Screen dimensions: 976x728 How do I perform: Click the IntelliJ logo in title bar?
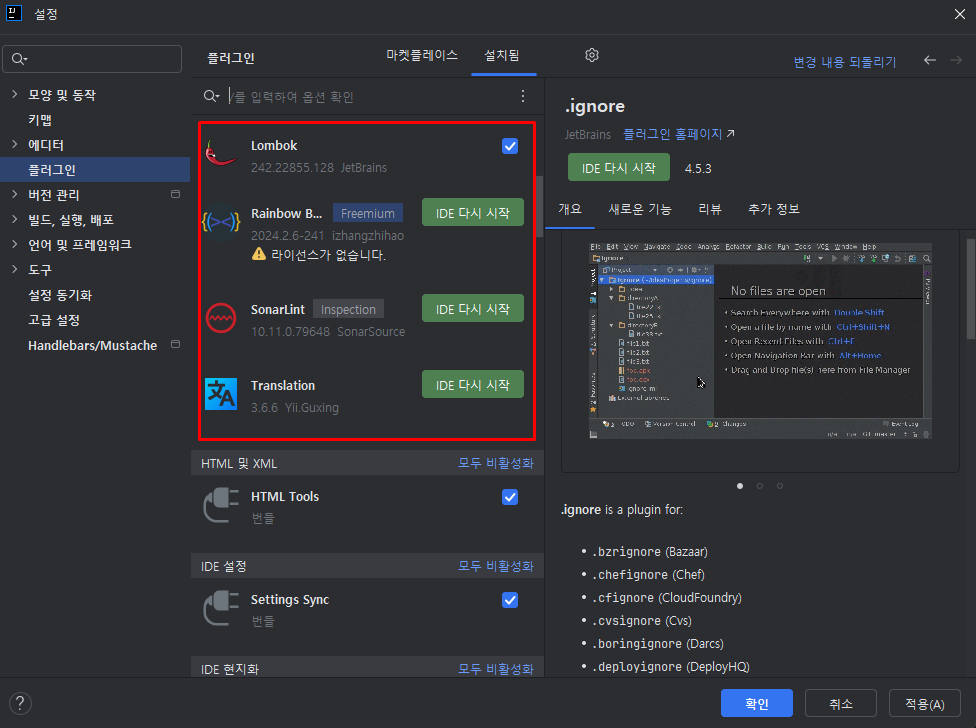coord(14,13)
